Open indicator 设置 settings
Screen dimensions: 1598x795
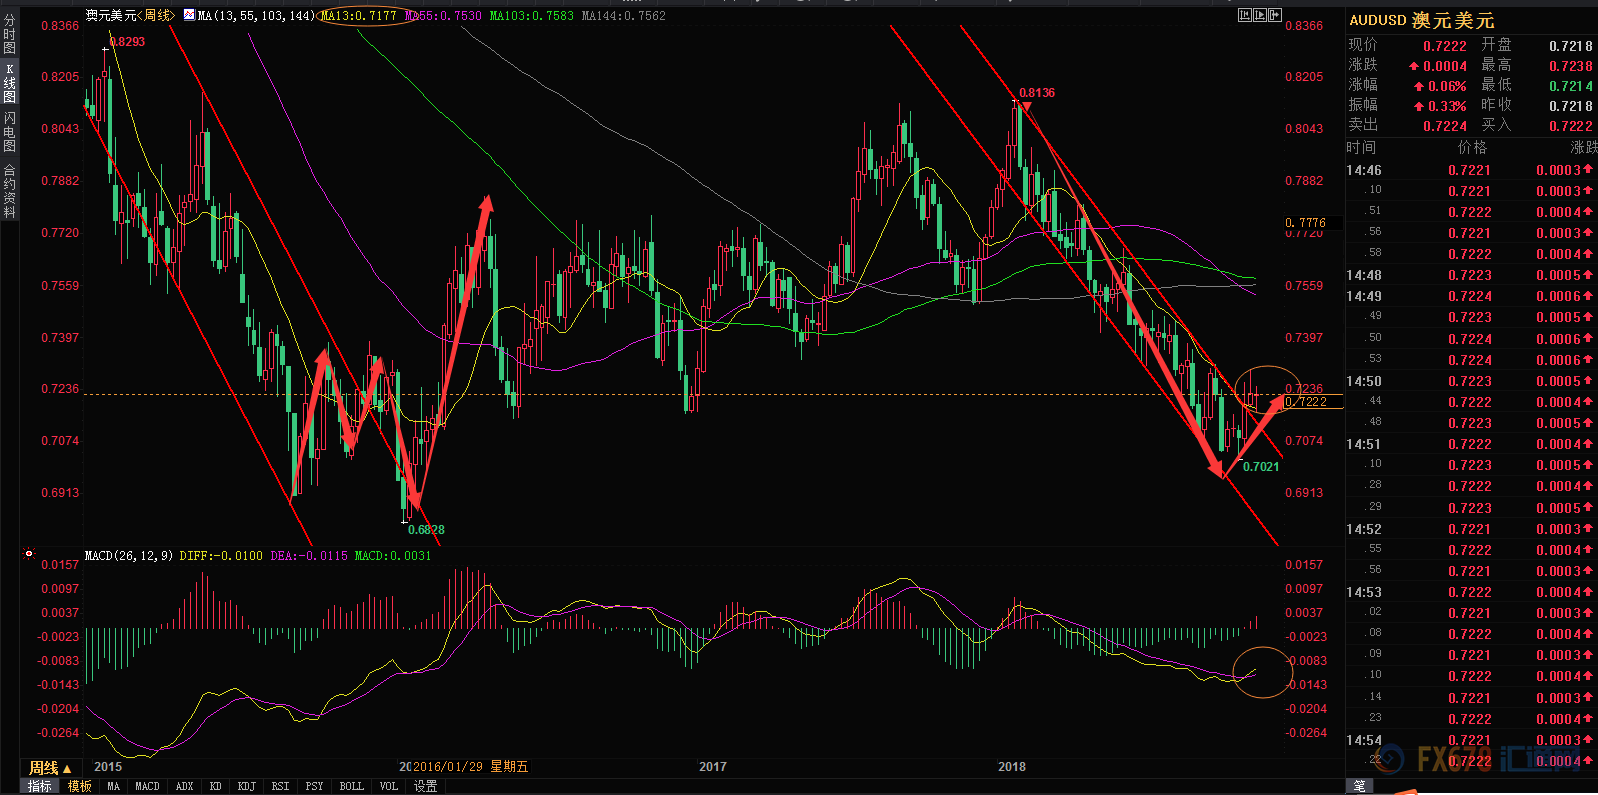click(425, 787)
